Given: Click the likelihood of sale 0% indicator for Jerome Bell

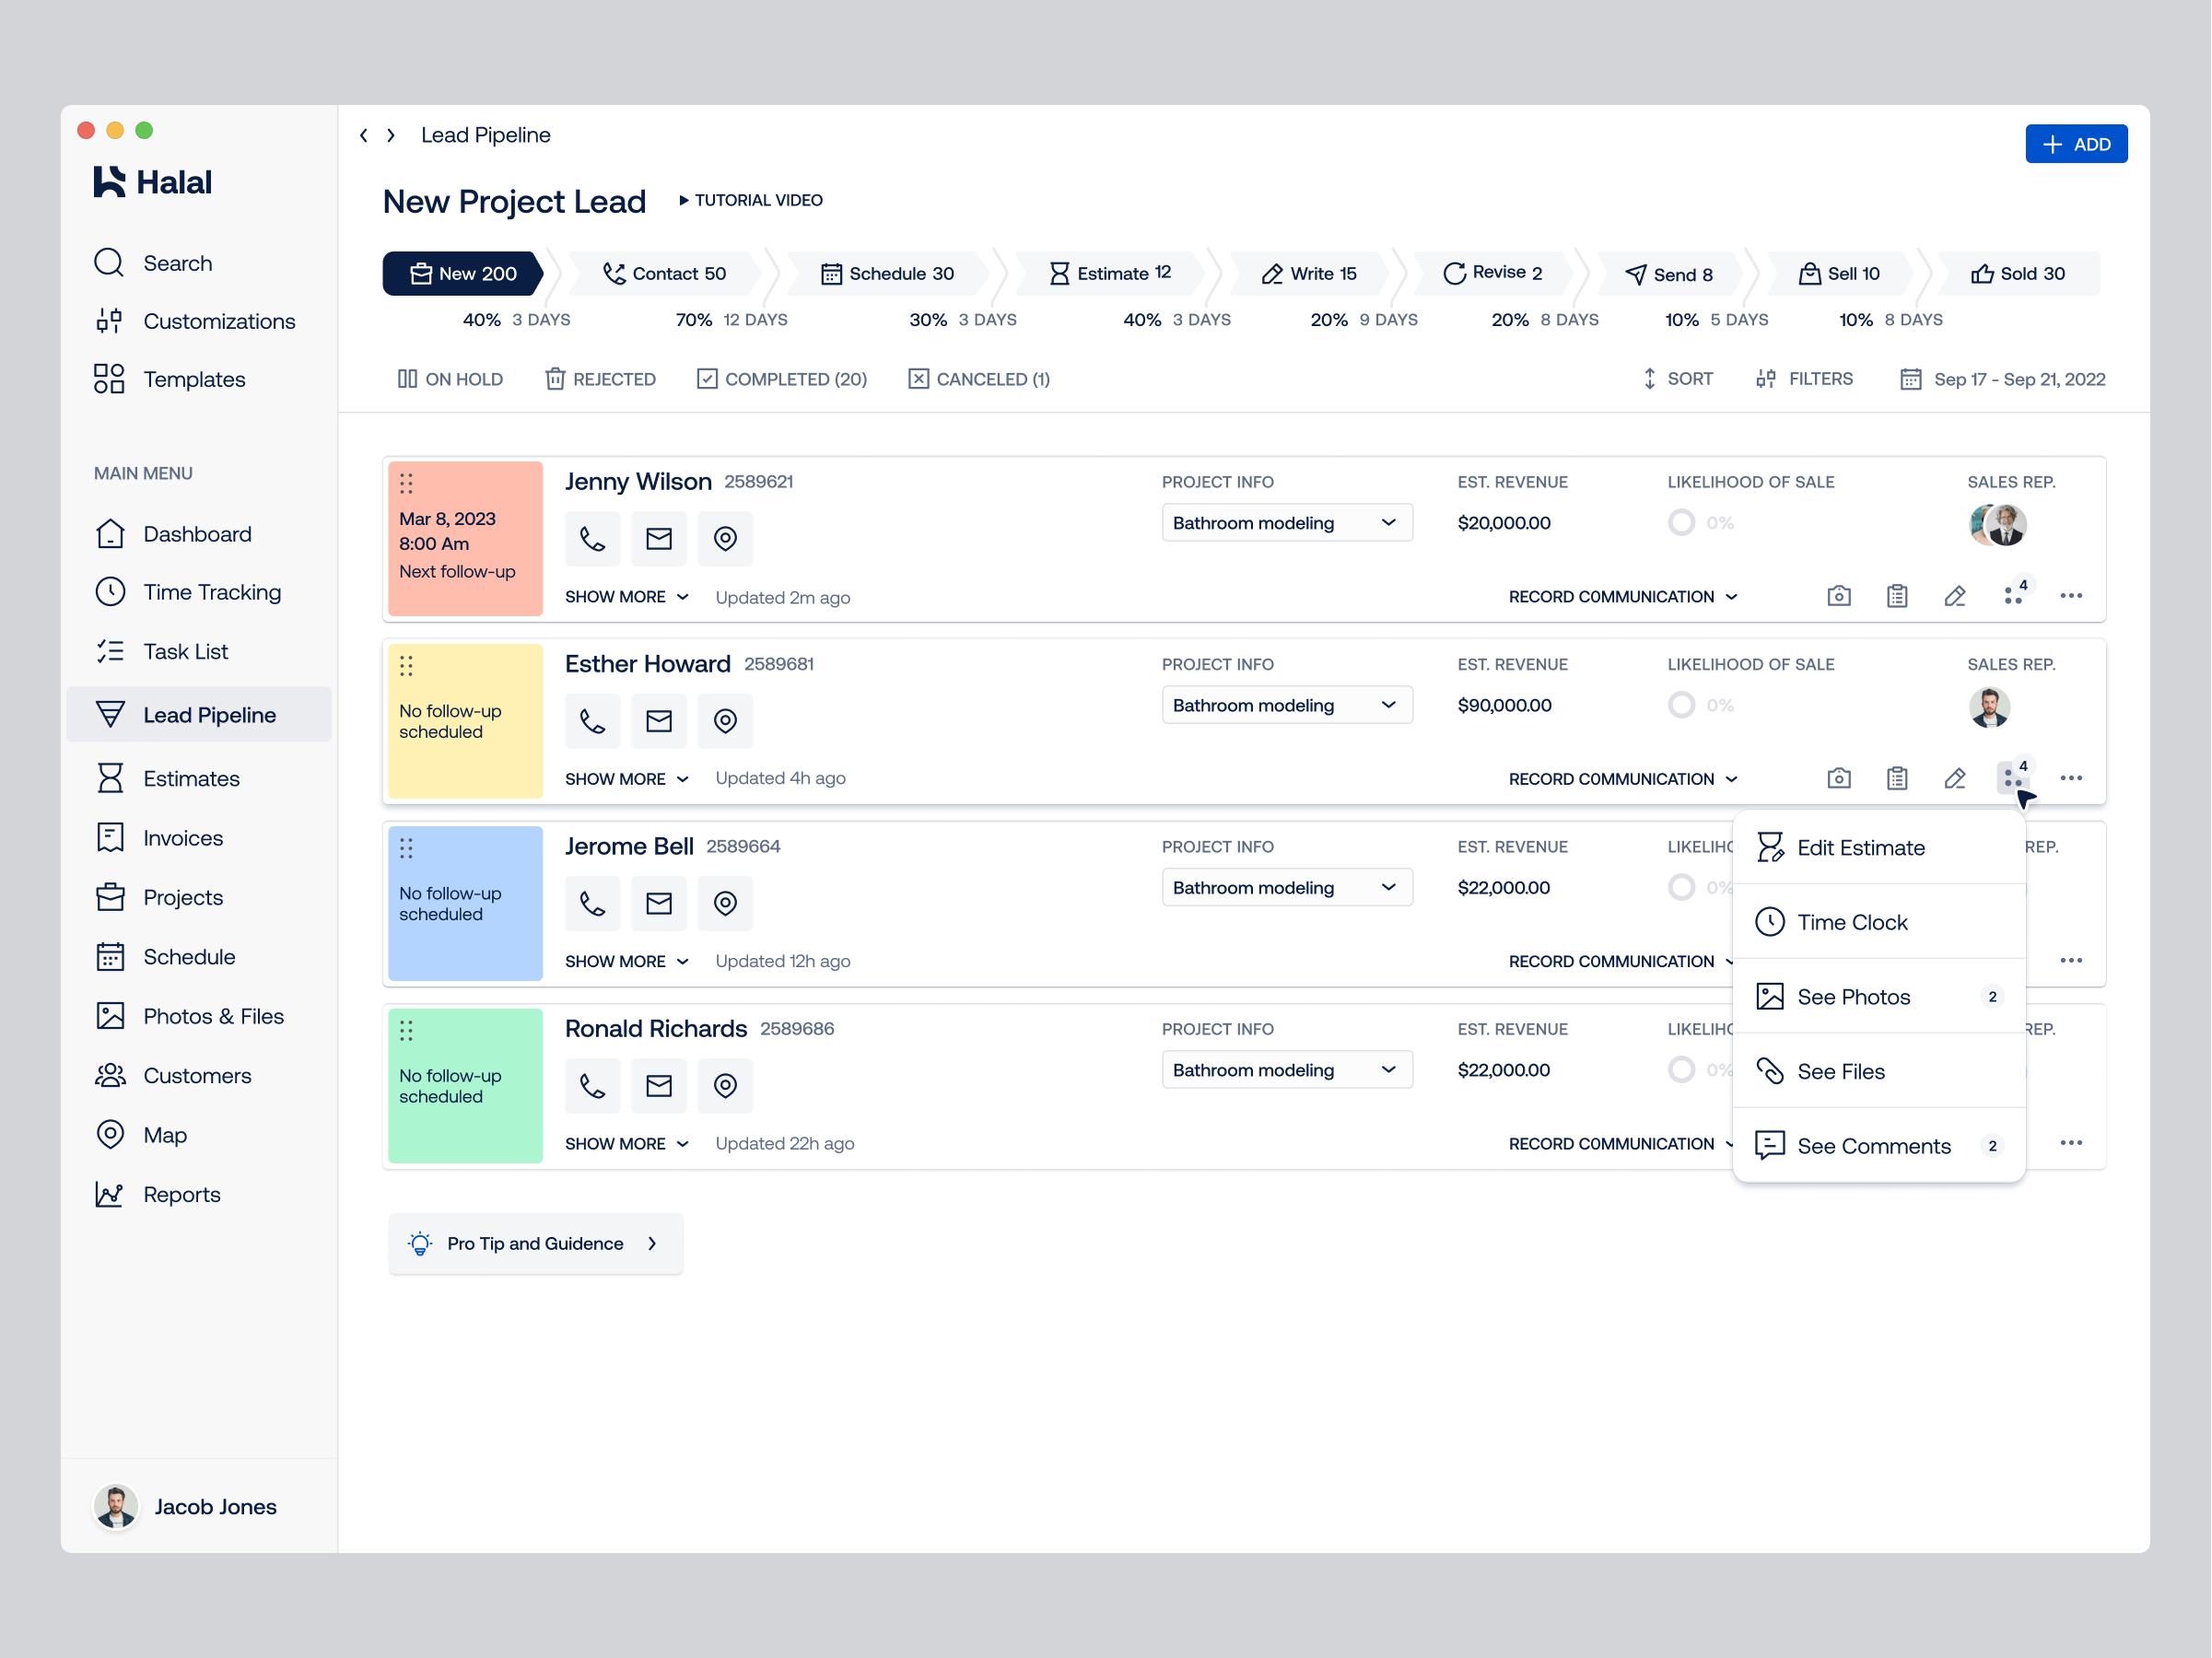Looking at the screenshot, I should pos(1682,887).
